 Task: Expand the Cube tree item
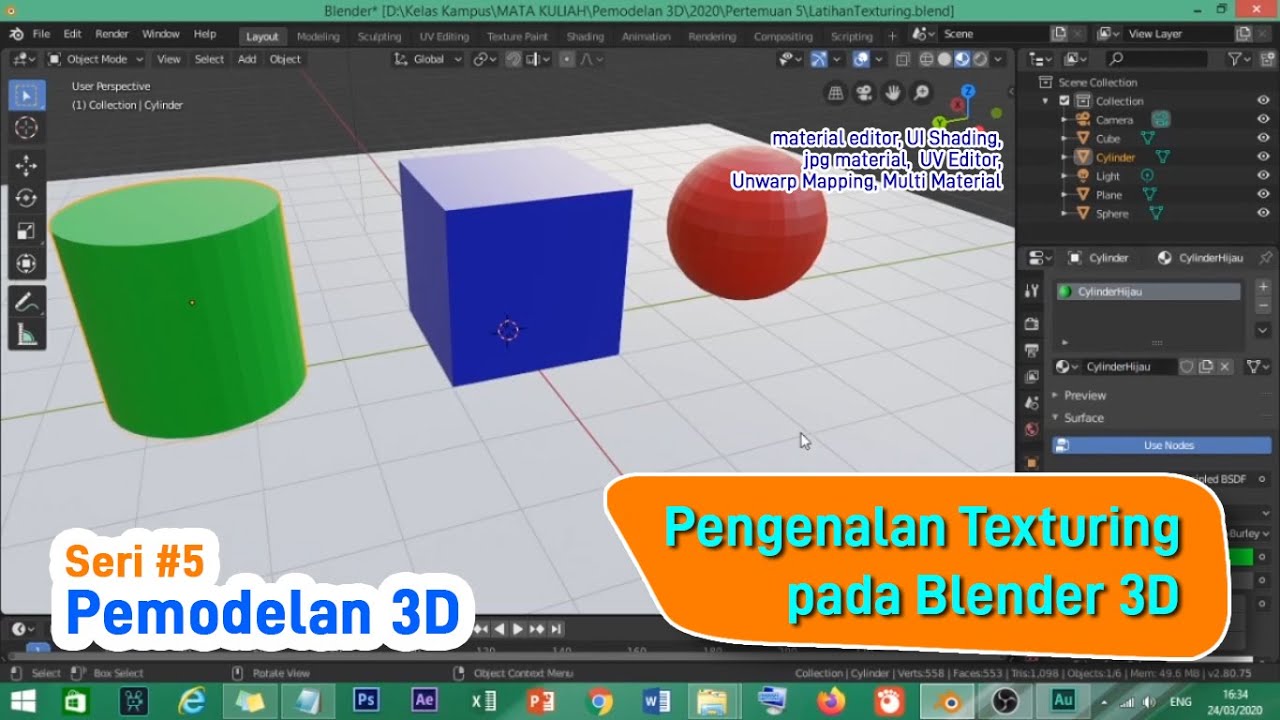[x=1065, y=138]
